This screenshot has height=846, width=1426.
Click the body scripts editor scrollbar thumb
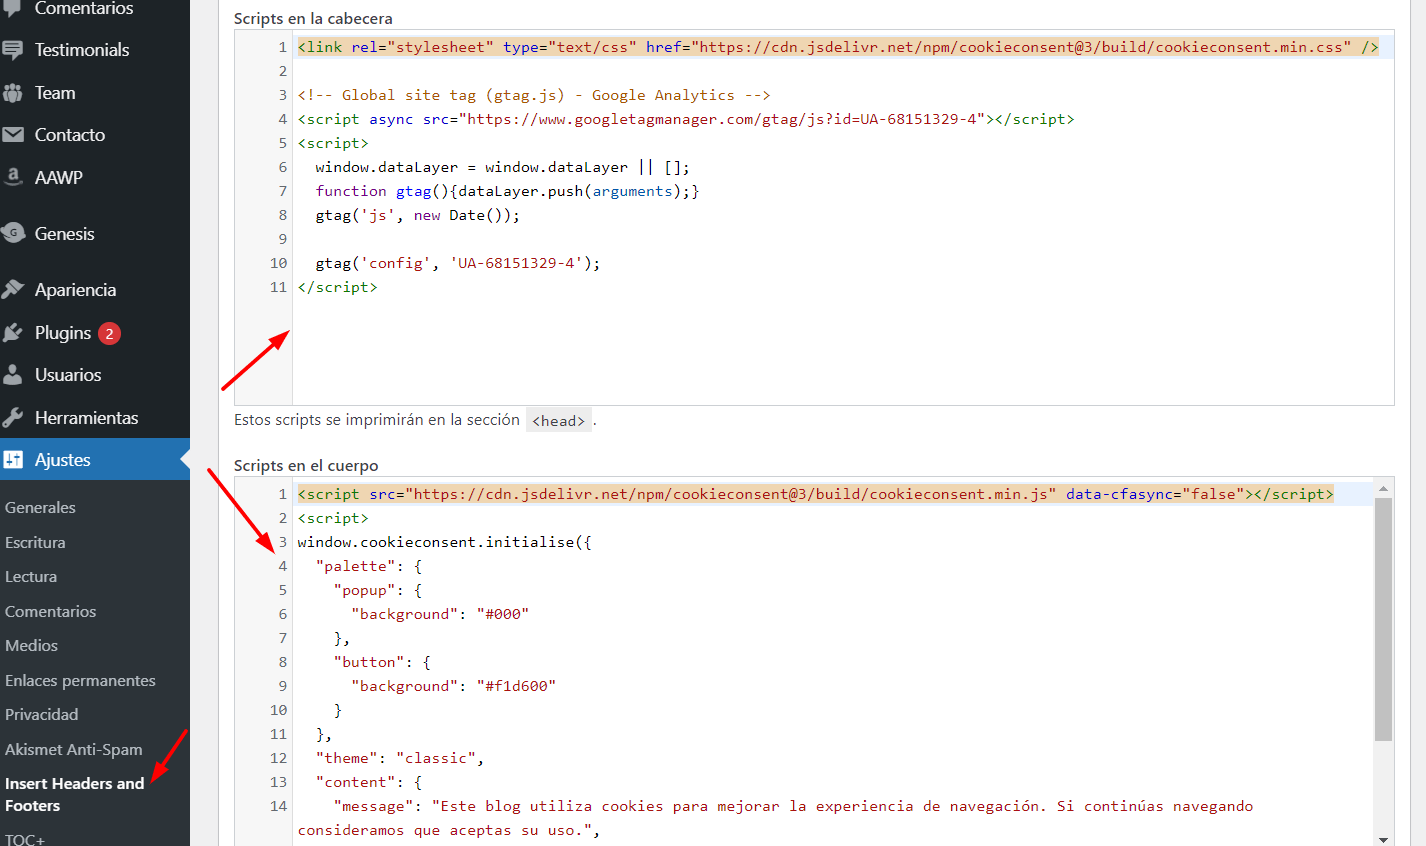[x=1384, y=620]
